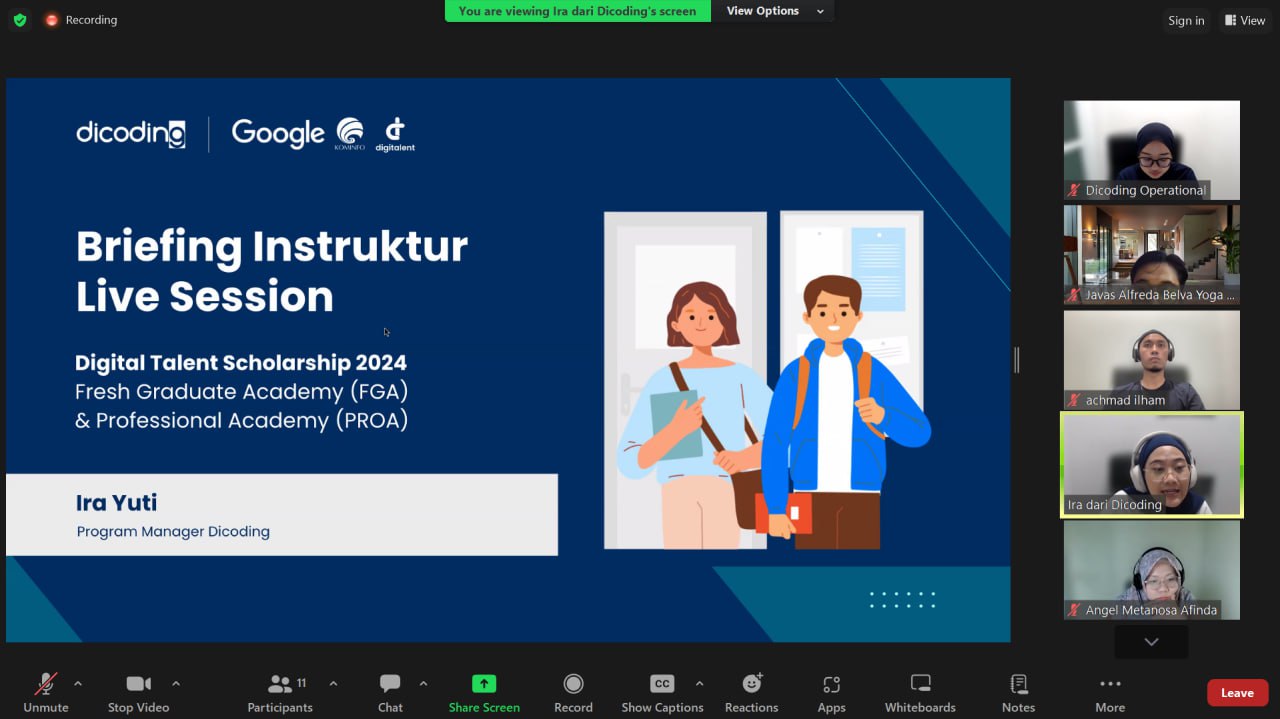
Task: Click the green encryption shield icon
Action: (x=20, y=20)
